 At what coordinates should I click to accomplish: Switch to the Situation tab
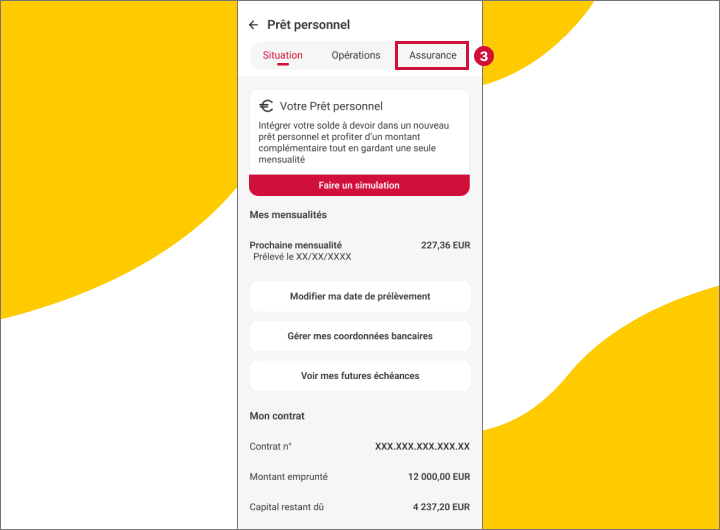point(282,56)
